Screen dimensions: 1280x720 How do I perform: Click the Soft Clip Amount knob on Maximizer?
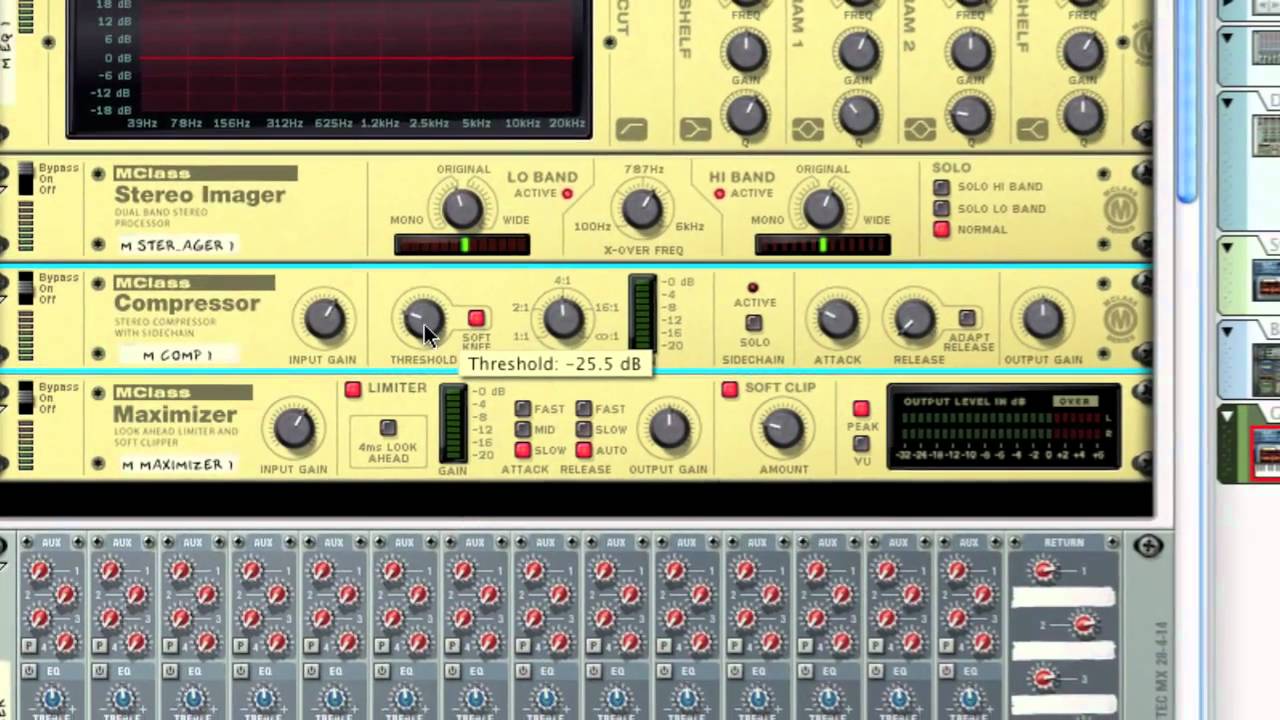(782, 428)
